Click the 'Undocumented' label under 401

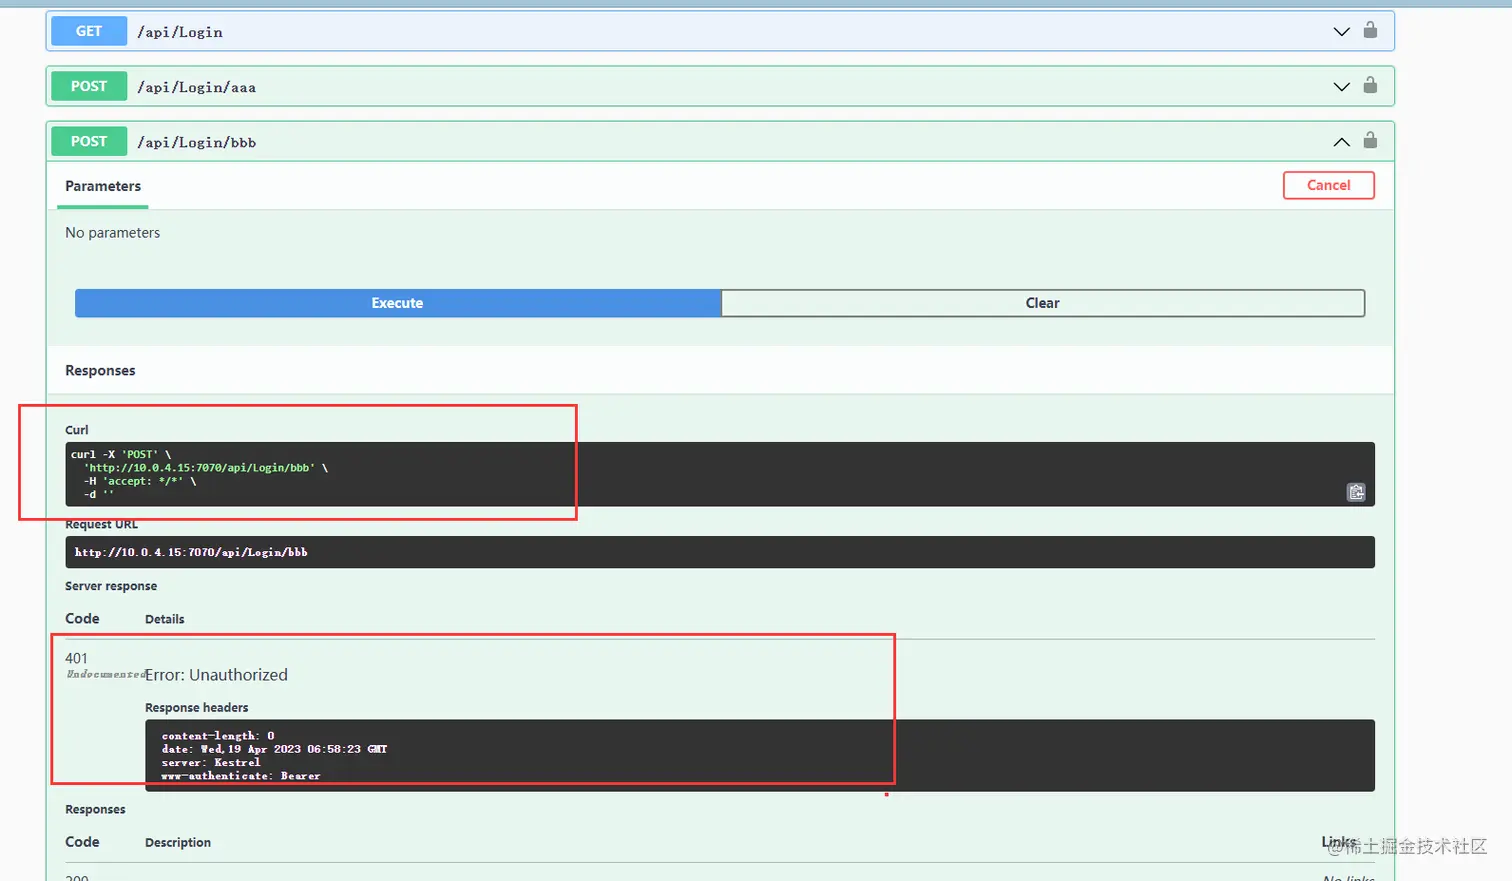(x=106, y=675)
